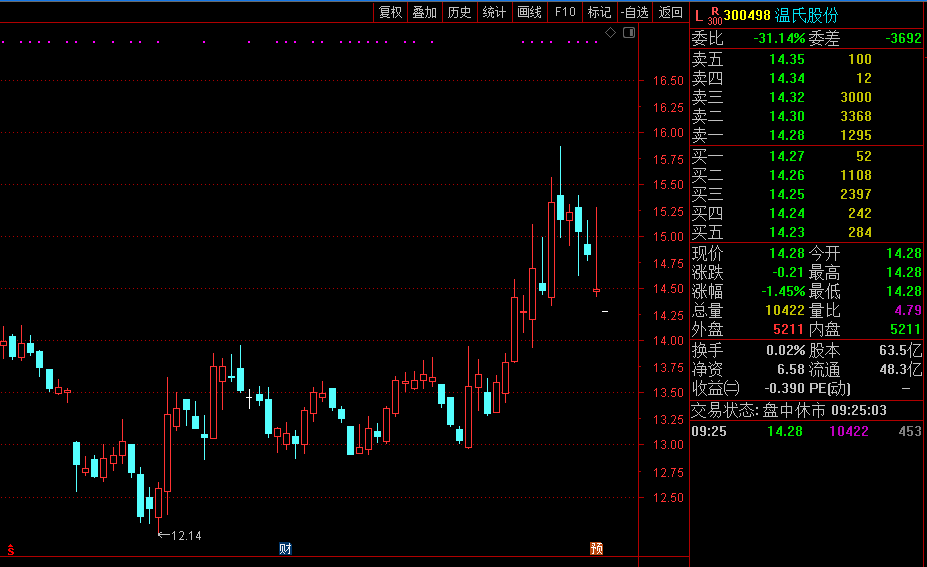Click the red S marker at chart bottom-left
Image resolution: width=927 pixels, height=567 pixels.
click(x=10, y=549)
